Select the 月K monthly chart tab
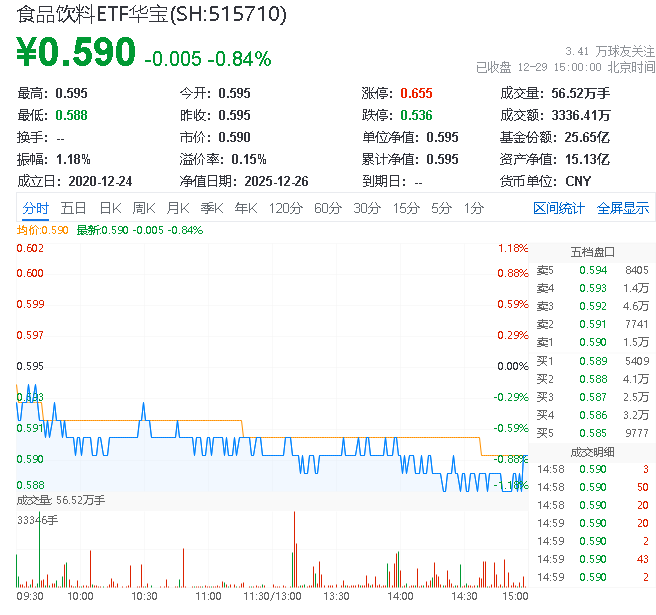The width and height of the screenshot is (656, 615). pos(177,208)
